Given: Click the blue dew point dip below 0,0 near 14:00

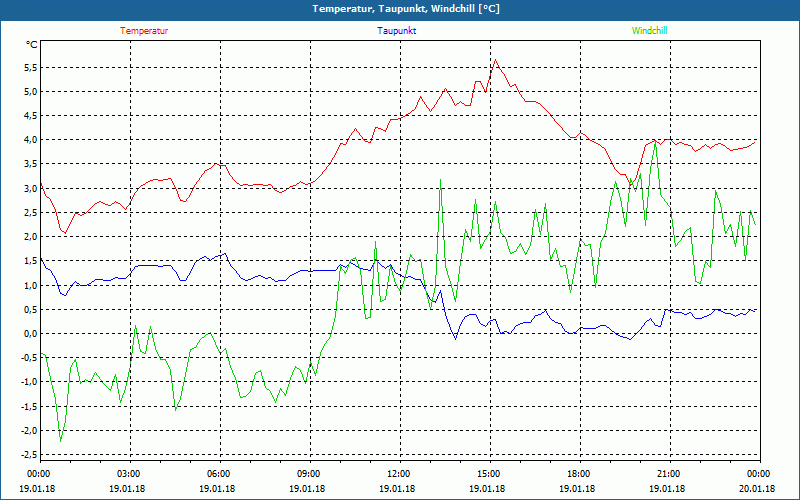Looking at the screenshot, I should pyautogui.click(x=456, y=339).
